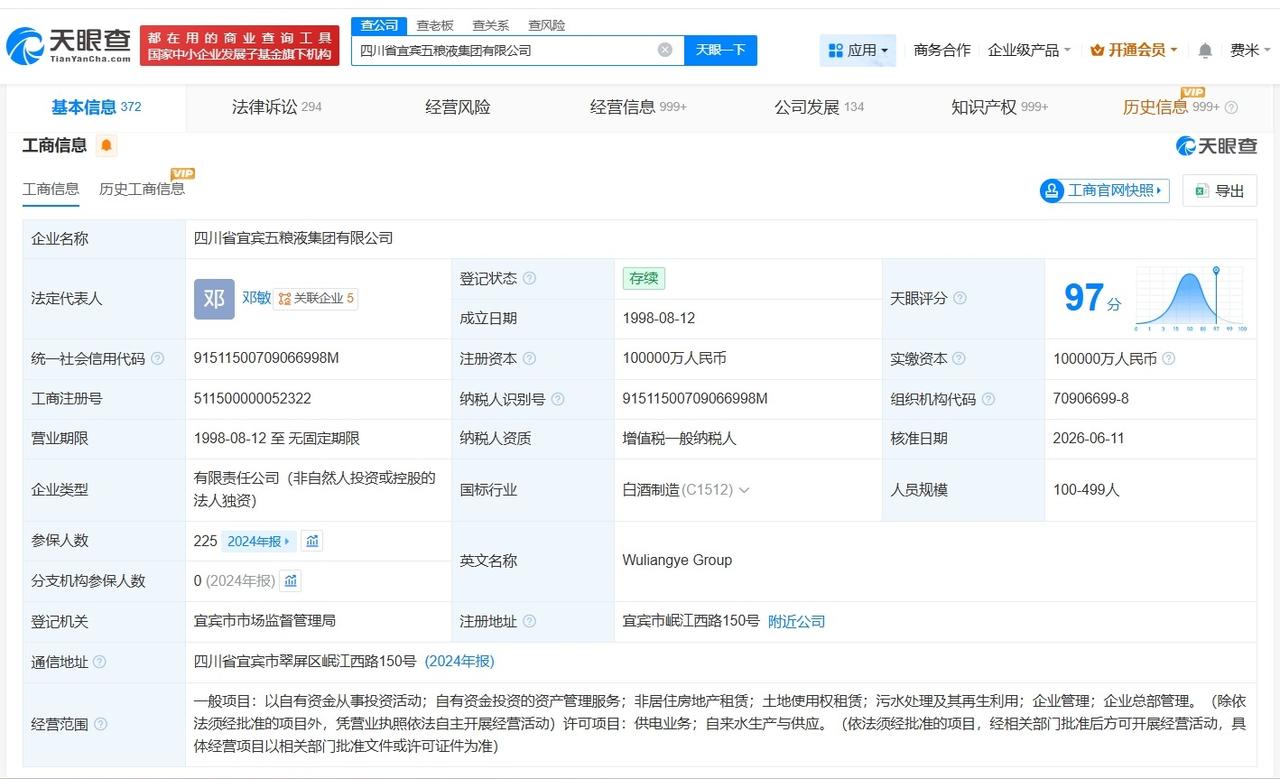The width and height of the screenshot is (1280, 779).
Task: Click the help icon next to 纳税人识别号
Action: [x=558, y=399]
